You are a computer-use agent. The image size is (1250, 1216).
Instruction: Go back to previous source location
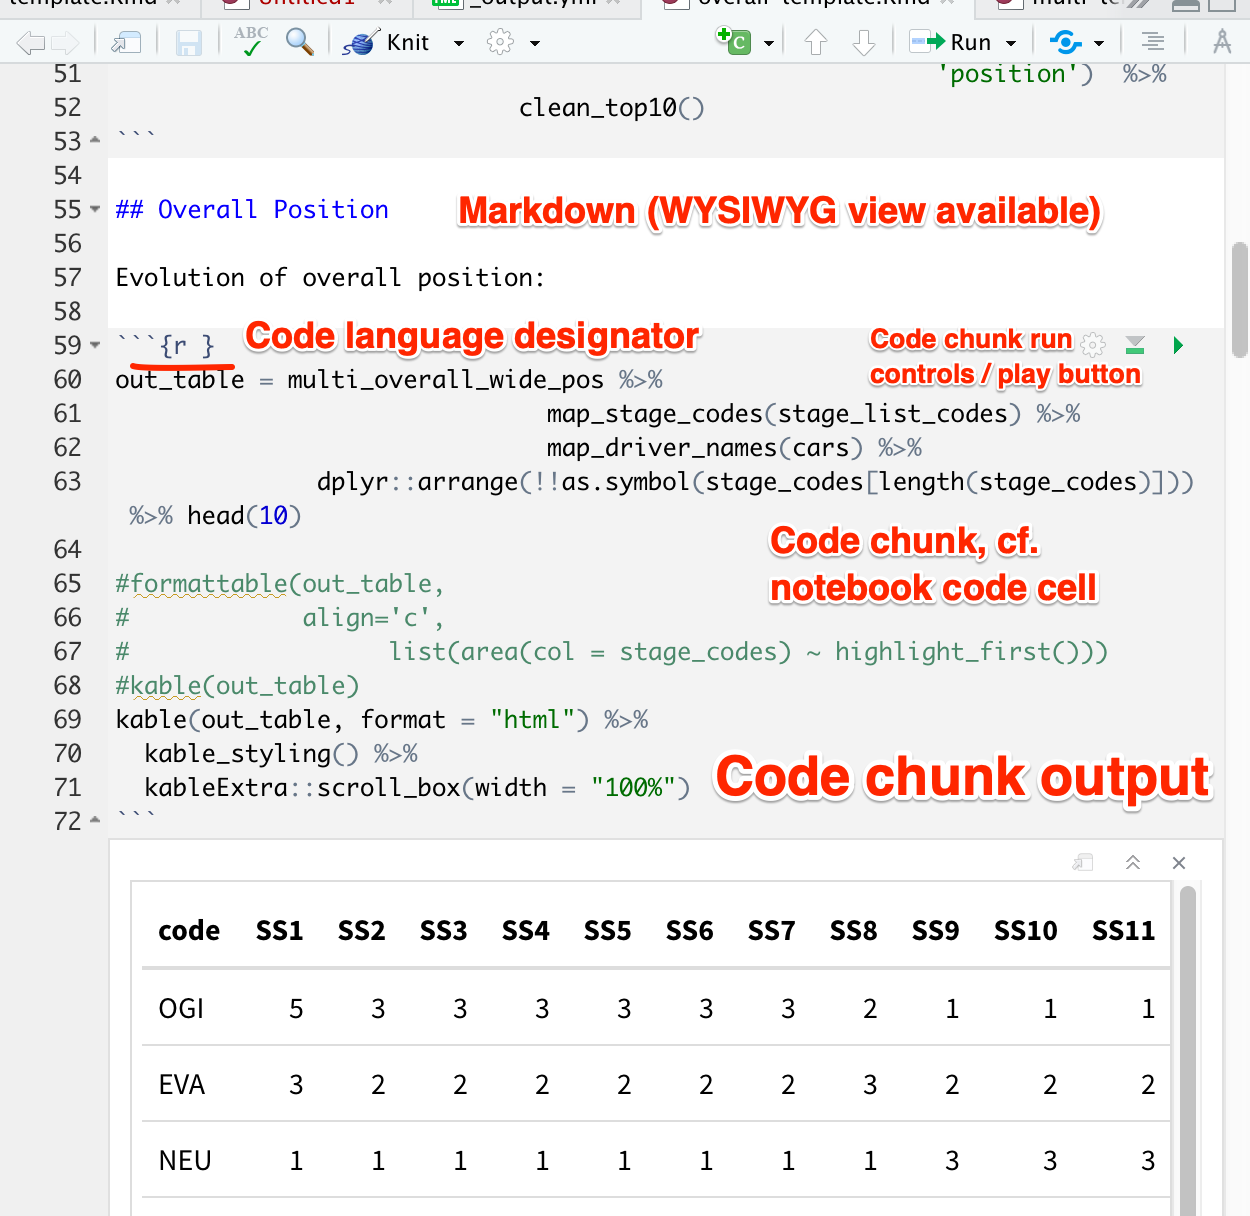[31, 42]
